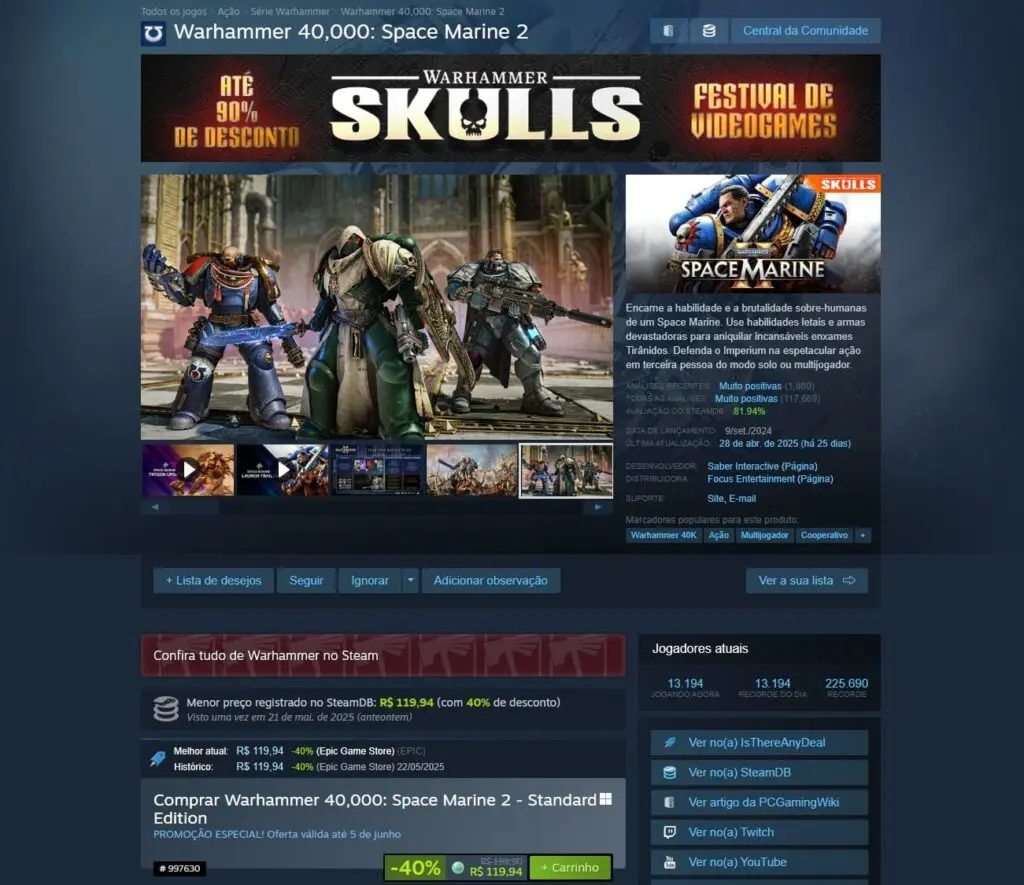Image resolution: width=1024 pixels, height=885 pixels.
Task: Play the launch trailer thumbnail
Action: point(283,470)
